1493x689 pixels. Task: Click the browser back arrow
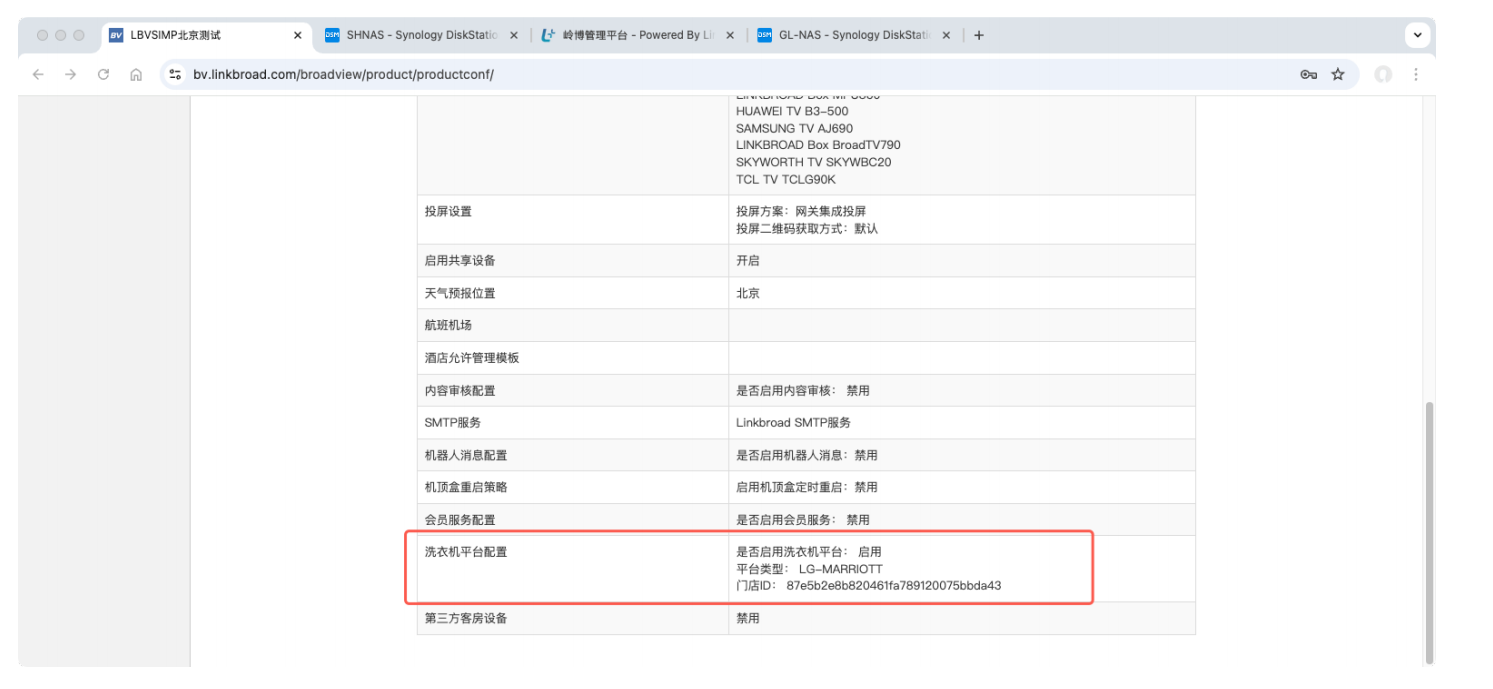coord(38,74)
